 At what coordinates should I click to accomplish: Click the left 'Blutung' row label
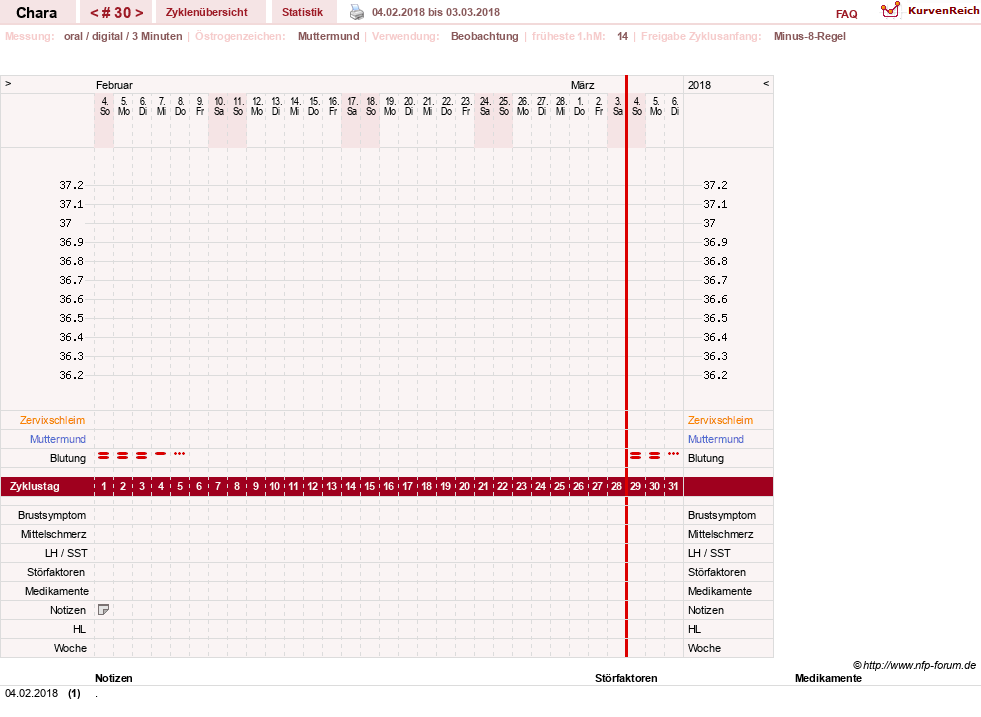(x=68, y=458)
